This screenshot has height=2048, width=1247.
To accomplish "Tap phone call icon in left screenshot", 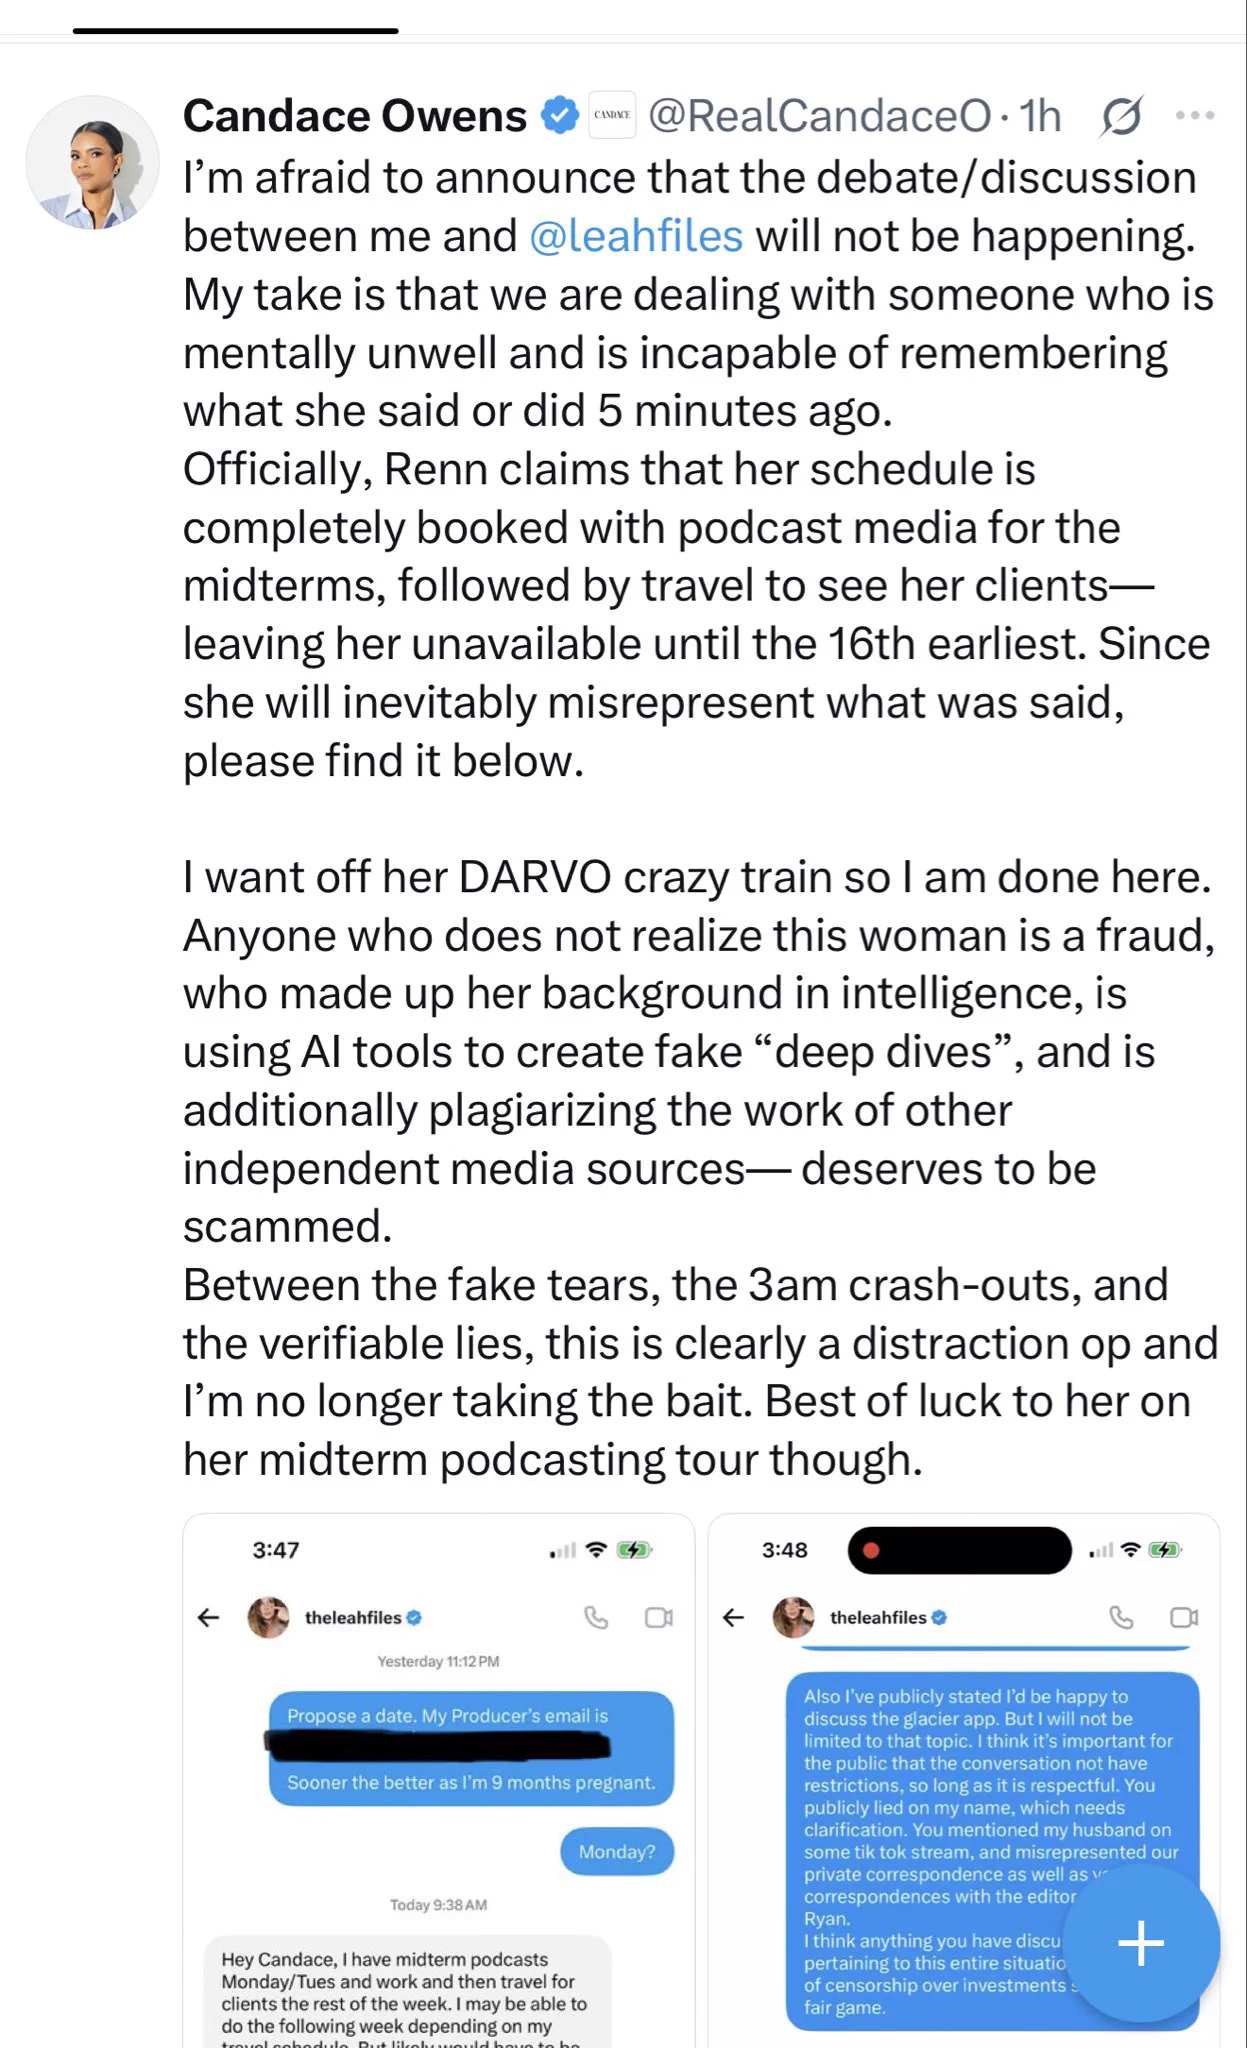I will click(x=596, y=1617).
